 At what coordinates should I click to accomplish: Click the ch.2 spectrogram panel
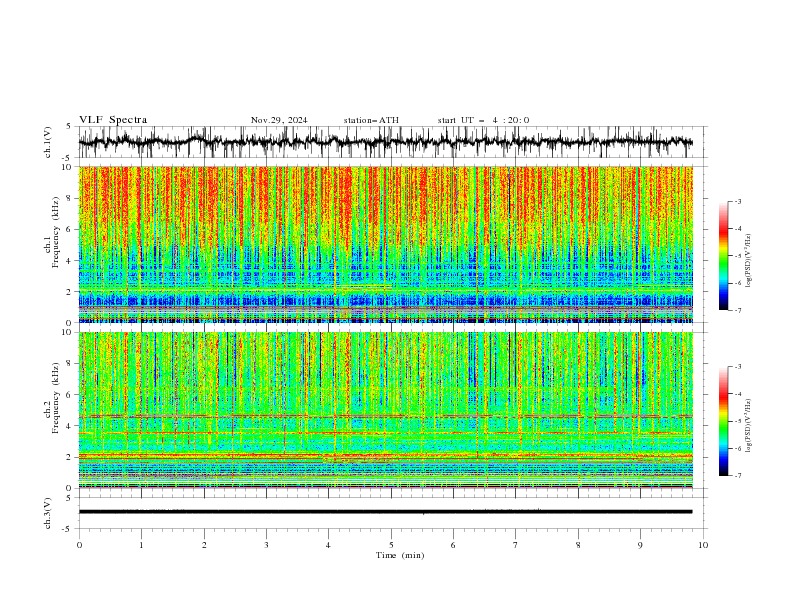tap(385, 410)
